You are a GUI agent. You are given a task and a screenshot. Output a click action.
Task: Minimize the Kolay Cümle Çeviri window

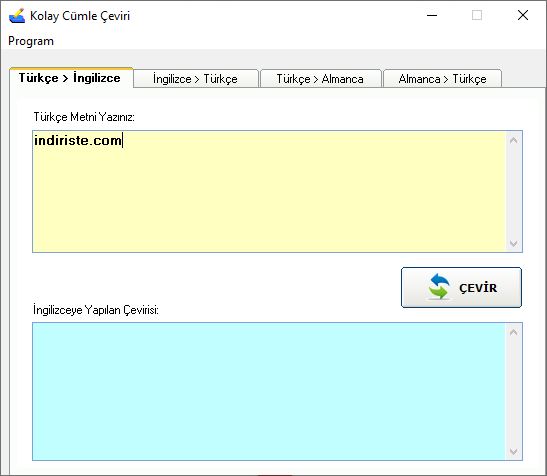[x=432, y=15]
